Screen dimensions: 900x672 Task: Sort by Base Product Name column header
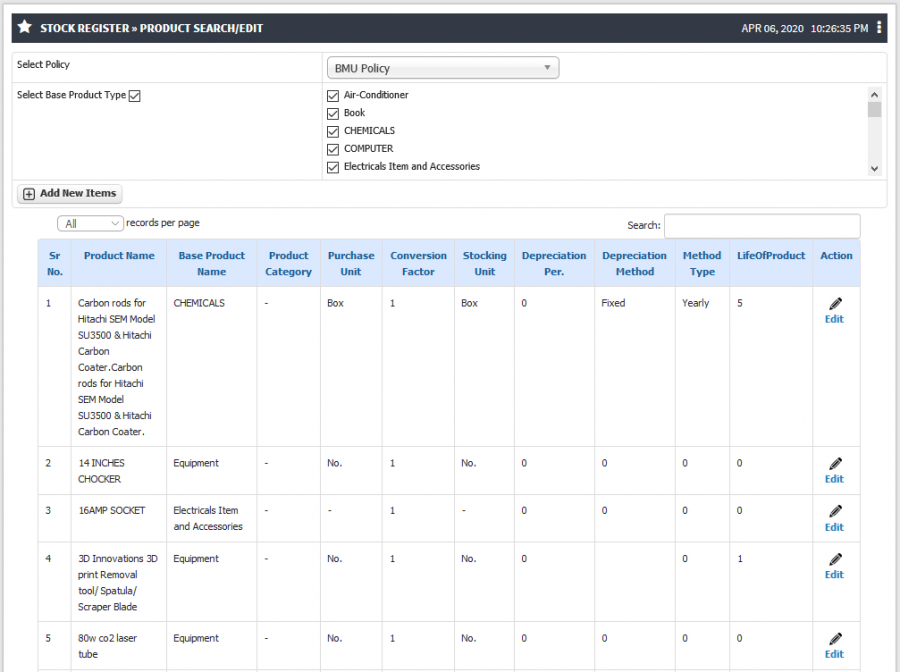[x=211, y=263]
